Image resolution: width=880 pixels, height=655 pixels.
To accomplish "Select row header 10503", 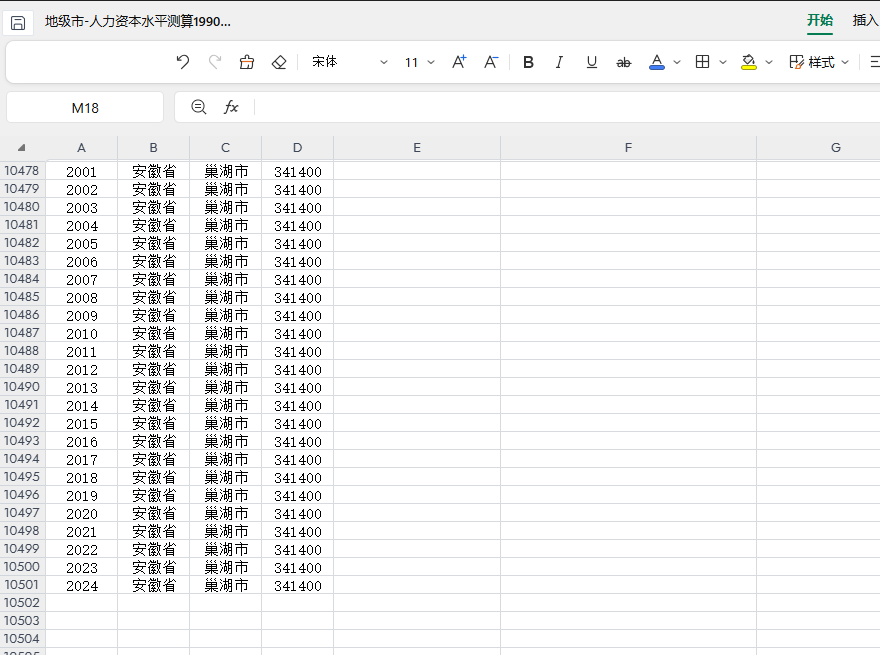I will 22,621.
